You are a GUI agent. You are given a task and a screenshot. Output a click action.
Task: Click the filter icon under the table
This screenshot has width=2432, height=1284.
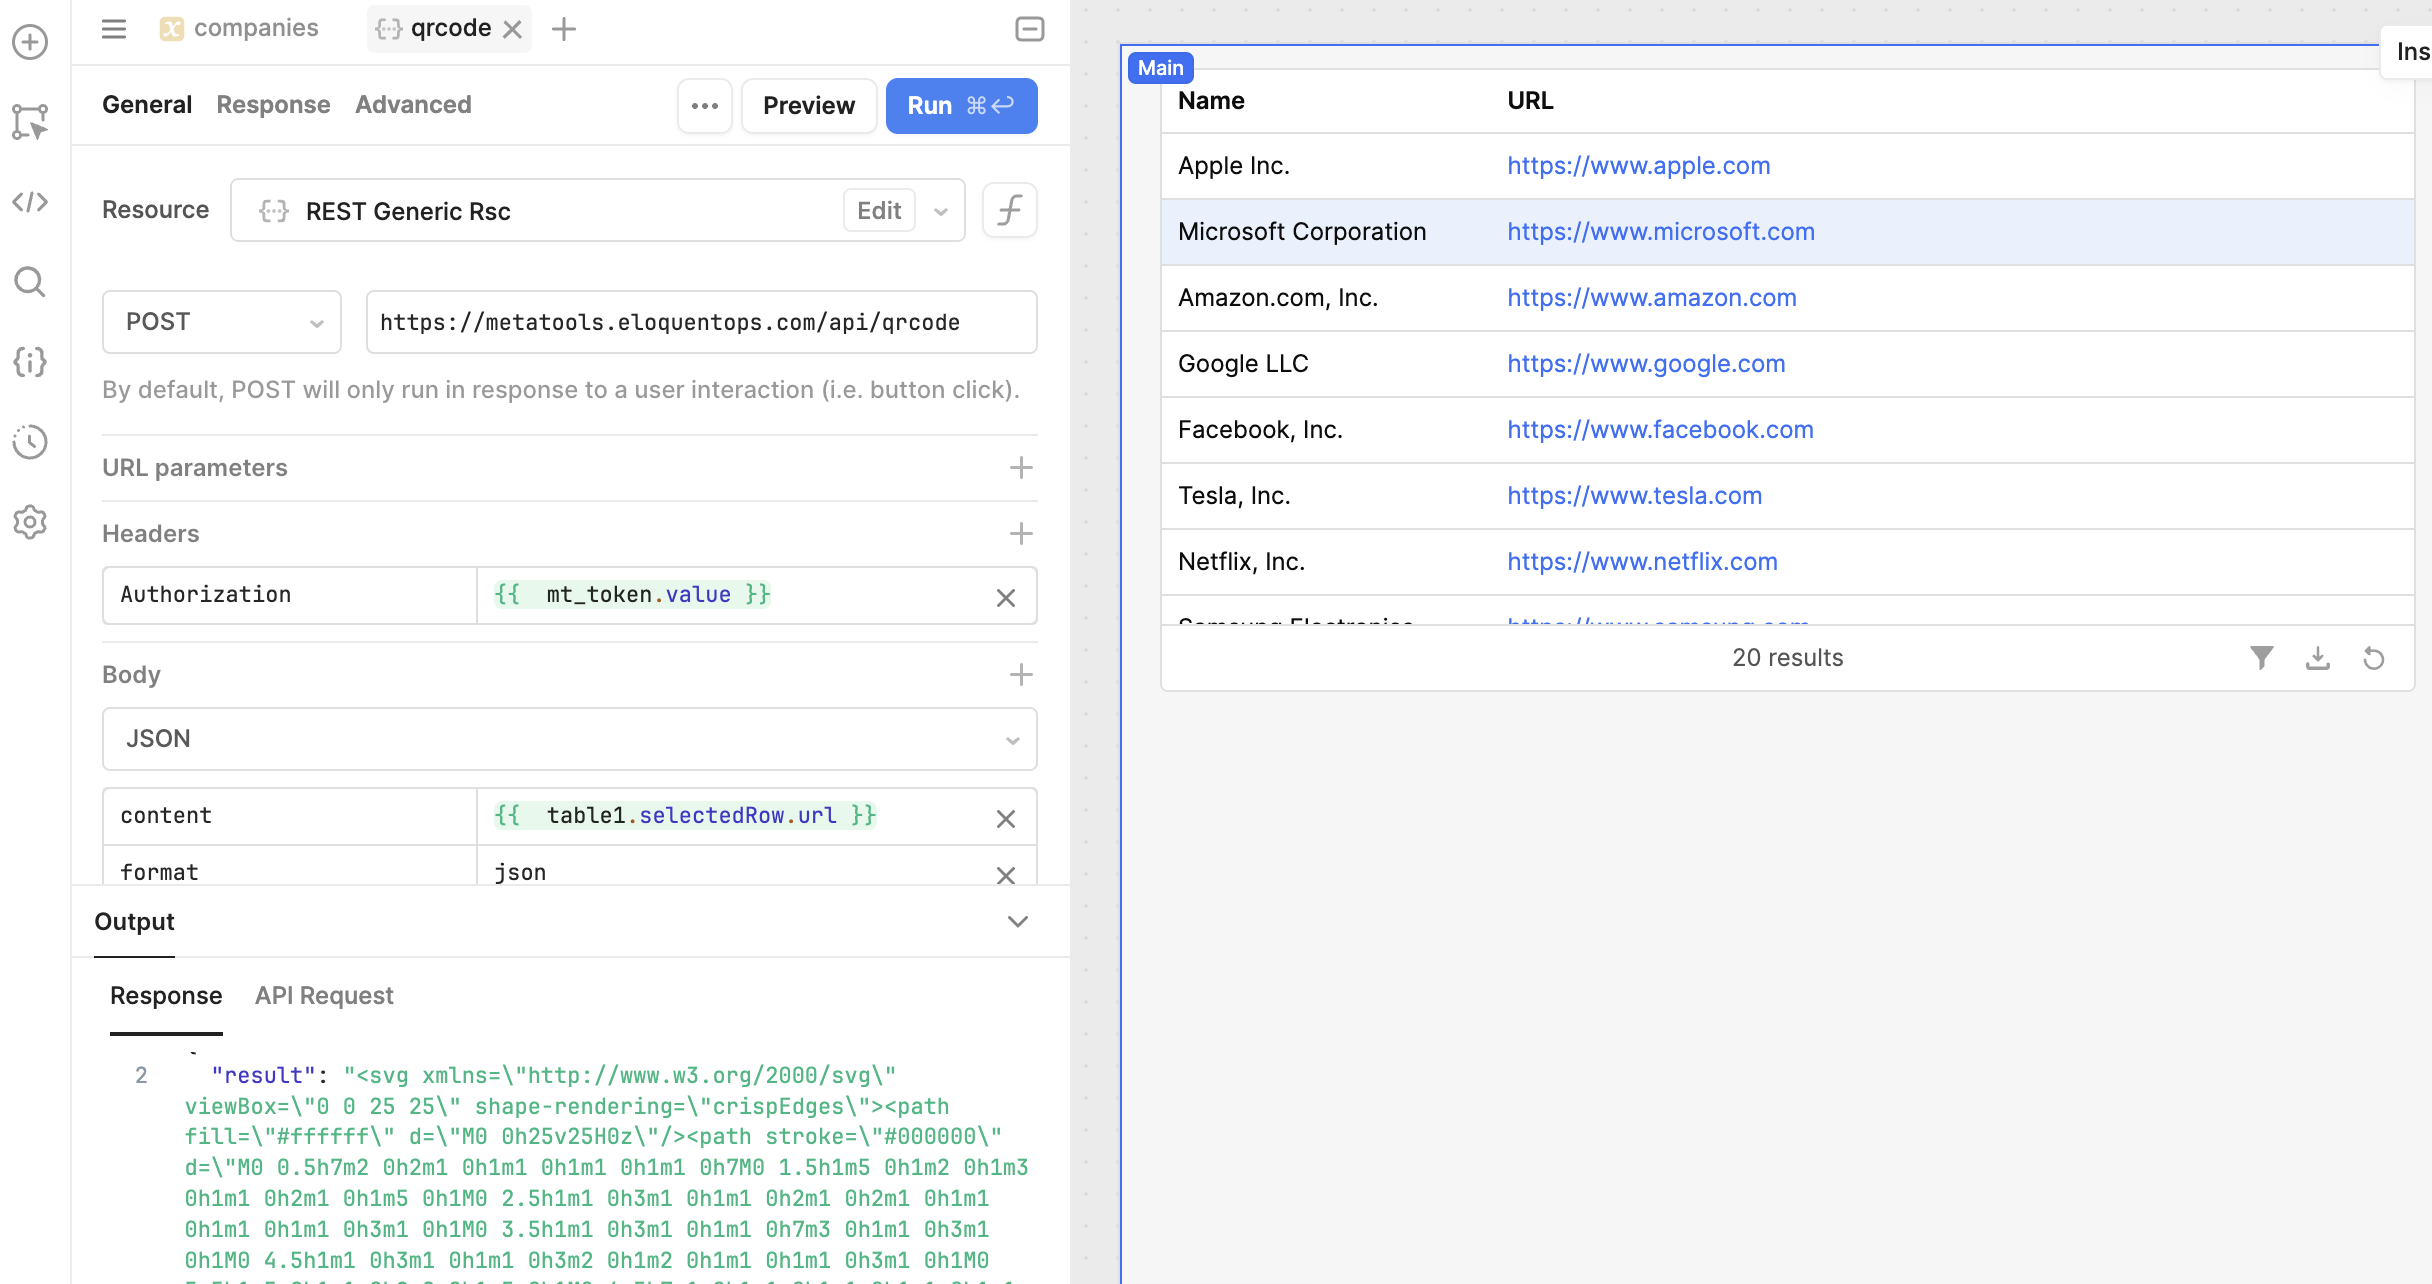[2262, 658]
